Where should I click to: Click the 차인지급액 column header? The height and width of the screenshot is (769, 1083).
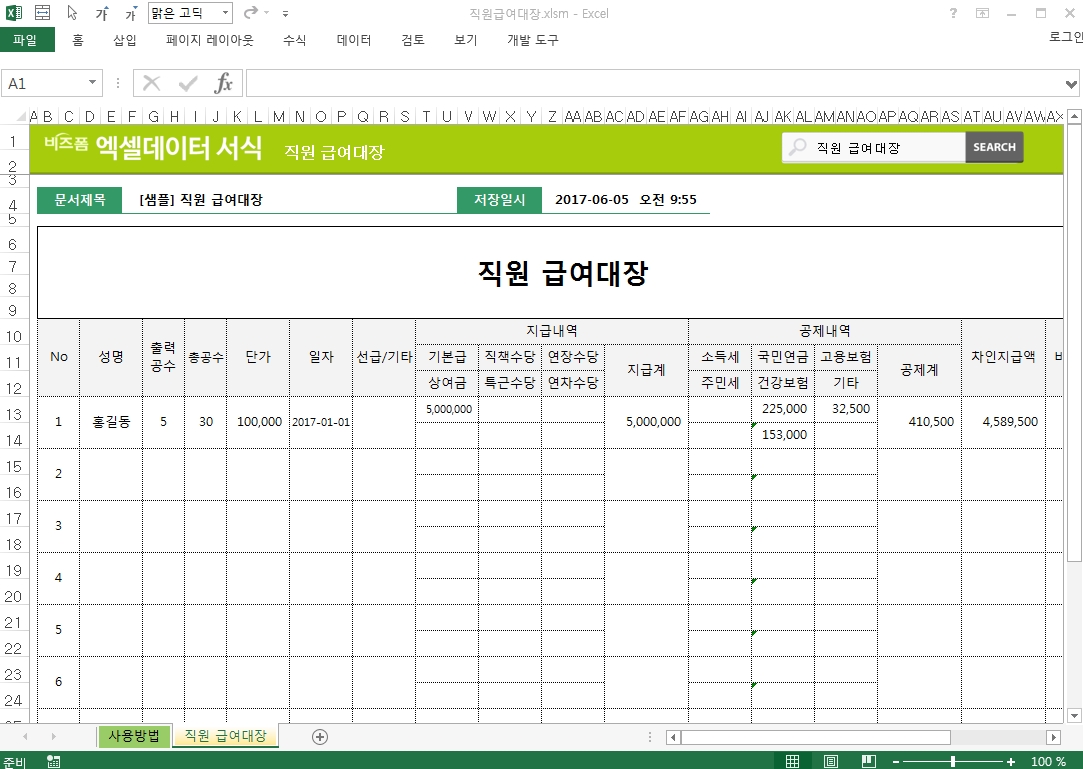point(1004,357)
